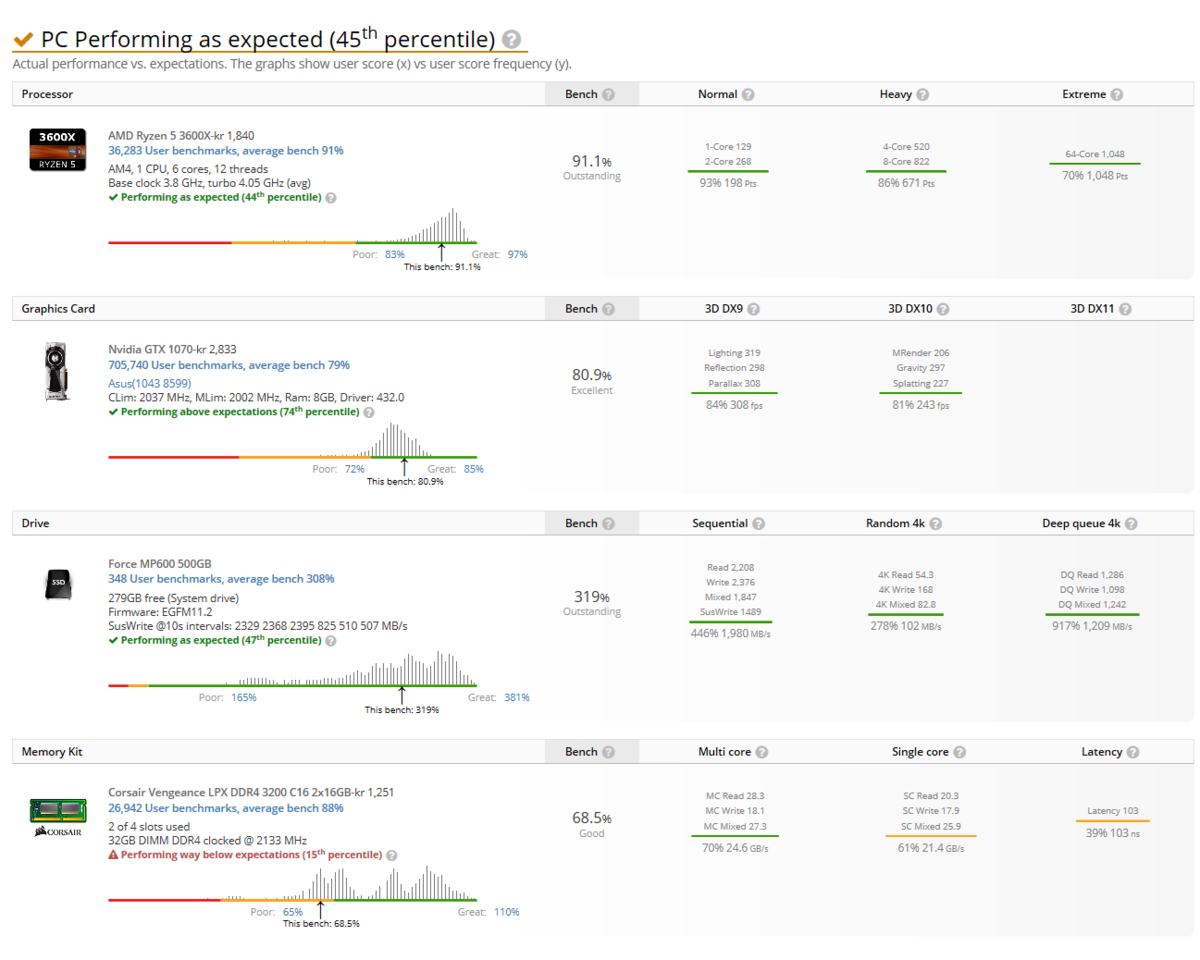The width and height of the screenshot is (1200, 960).
Task: Open Corsair Vengeance 26,942 User benchmarks link
Action: [x=226, y=808]
